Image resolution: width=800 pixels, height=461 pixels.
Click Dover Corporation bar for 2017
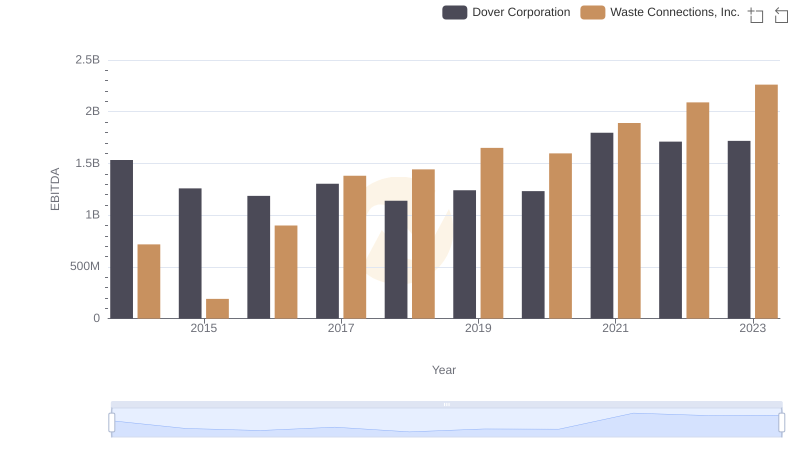click(x=328, y=251)
